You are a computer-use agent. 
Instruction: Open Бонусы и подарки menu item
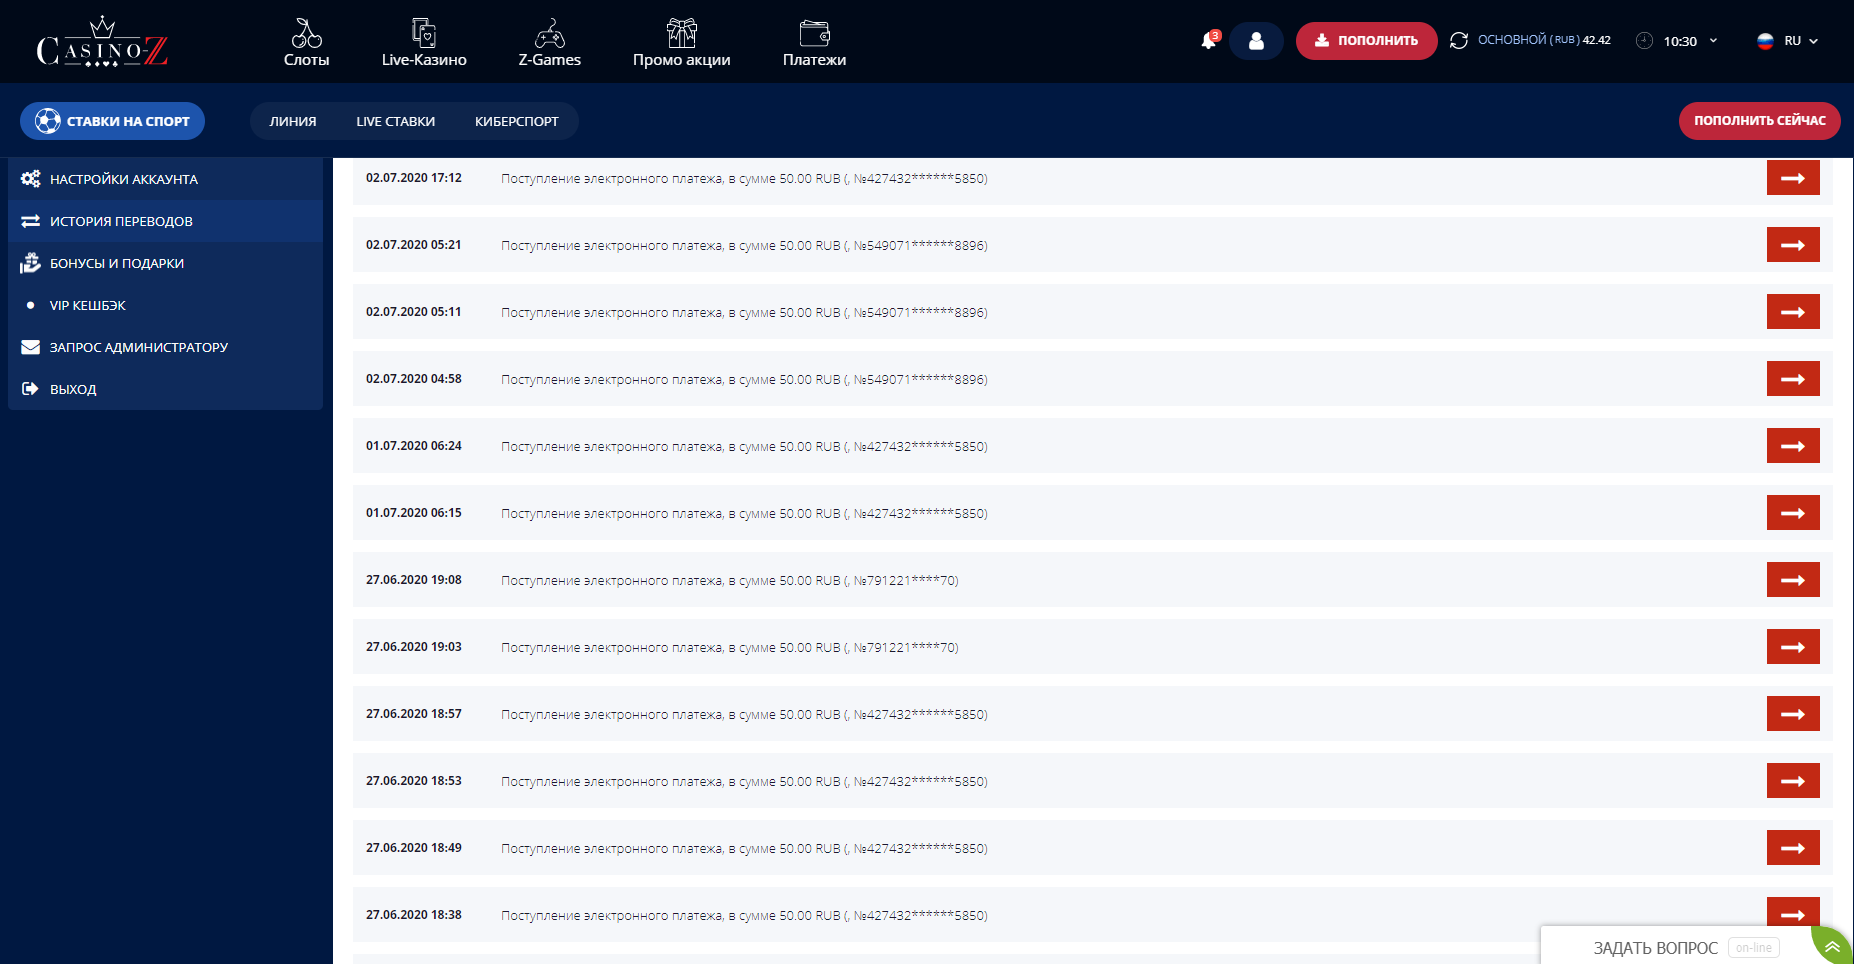[165, 263]
